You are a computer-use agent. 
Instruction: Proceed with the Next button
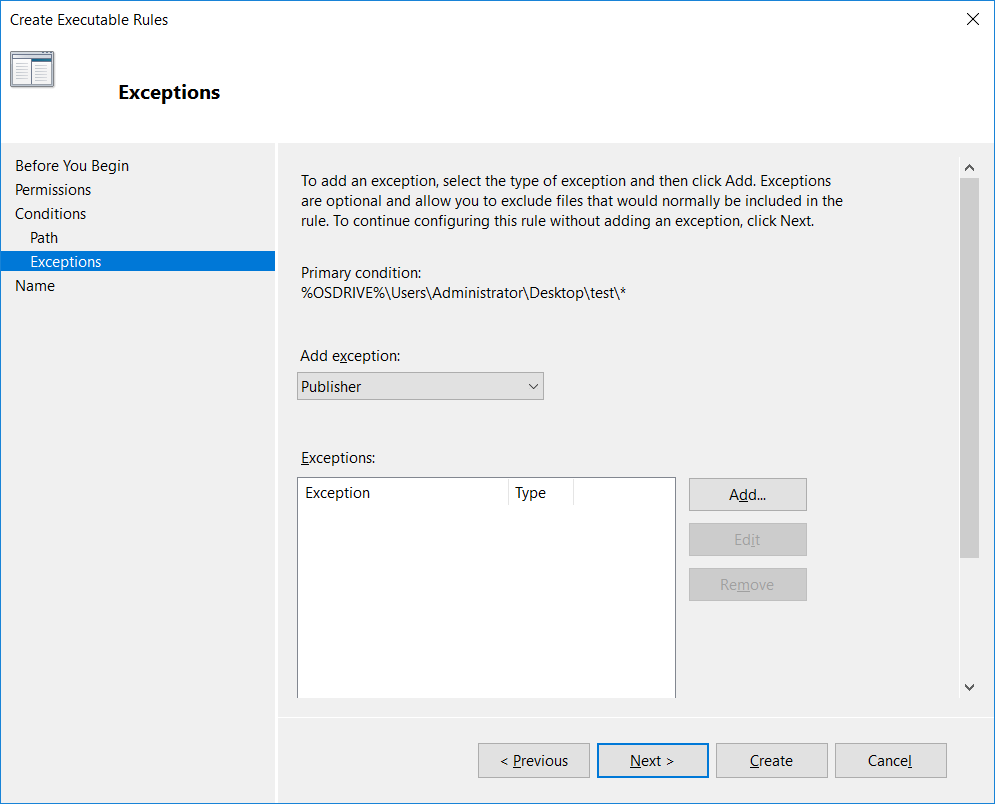coord(652,760)
